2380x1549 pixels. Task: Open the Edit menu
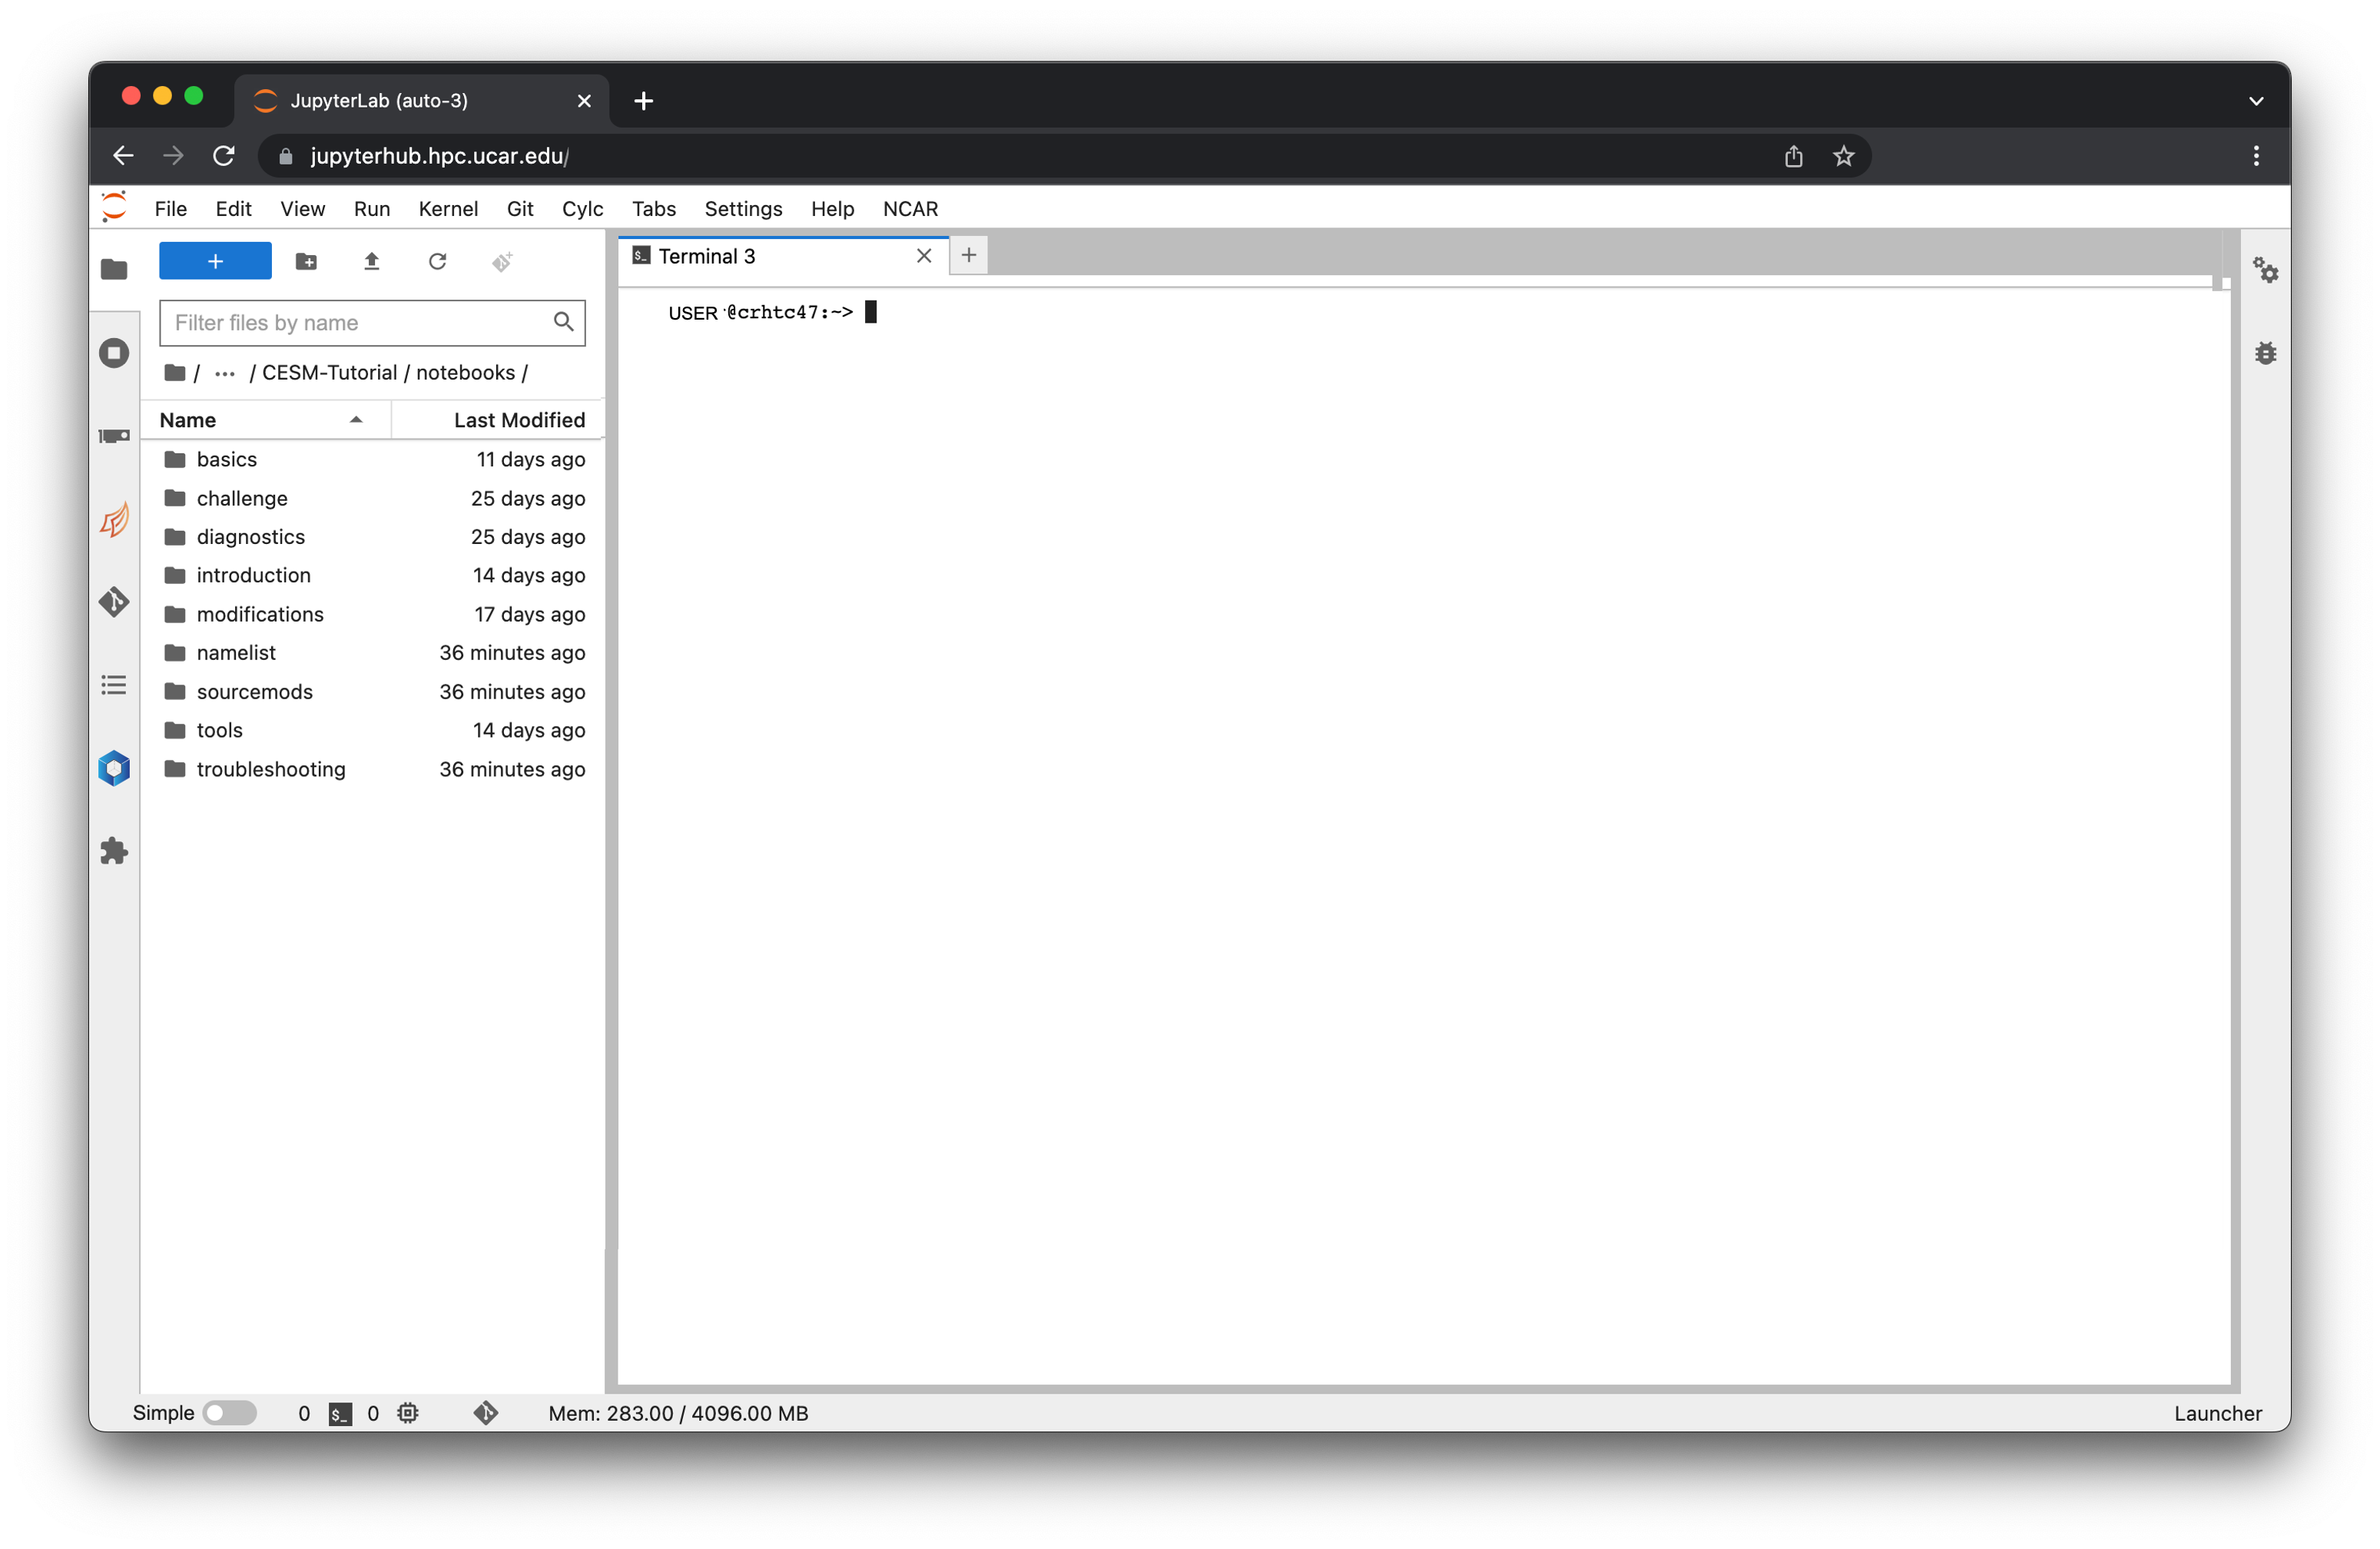(233, 209)
